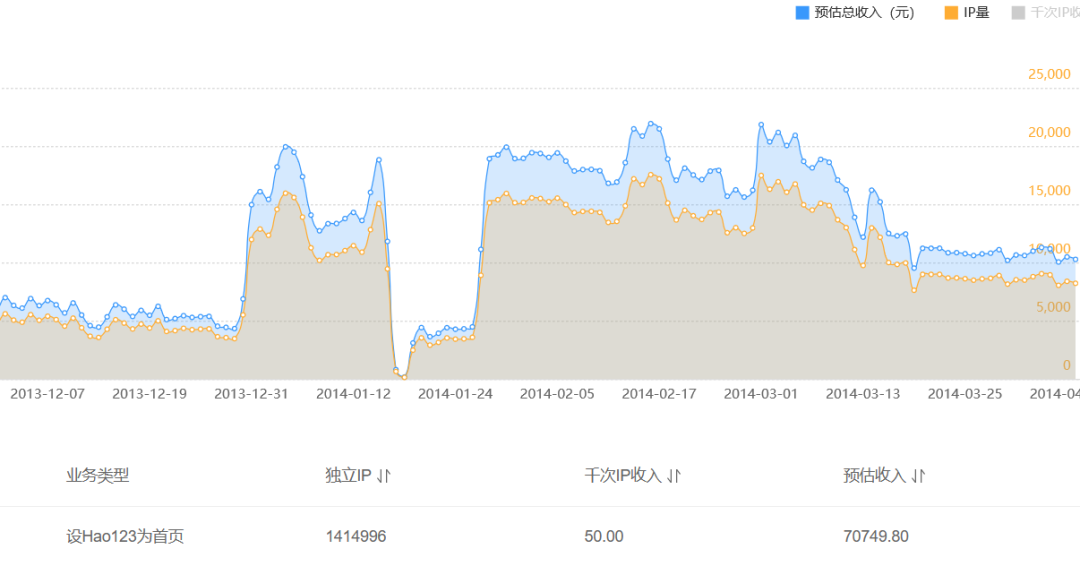Pick the 2014-02-05 date axis label
The image size is (1080, 566).
(x=557, y=394)
